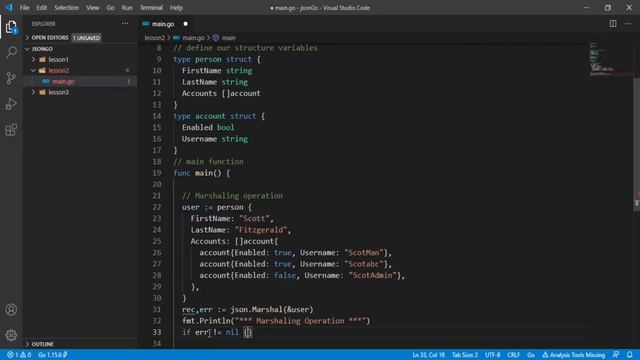Open the Search view icon

11,52
